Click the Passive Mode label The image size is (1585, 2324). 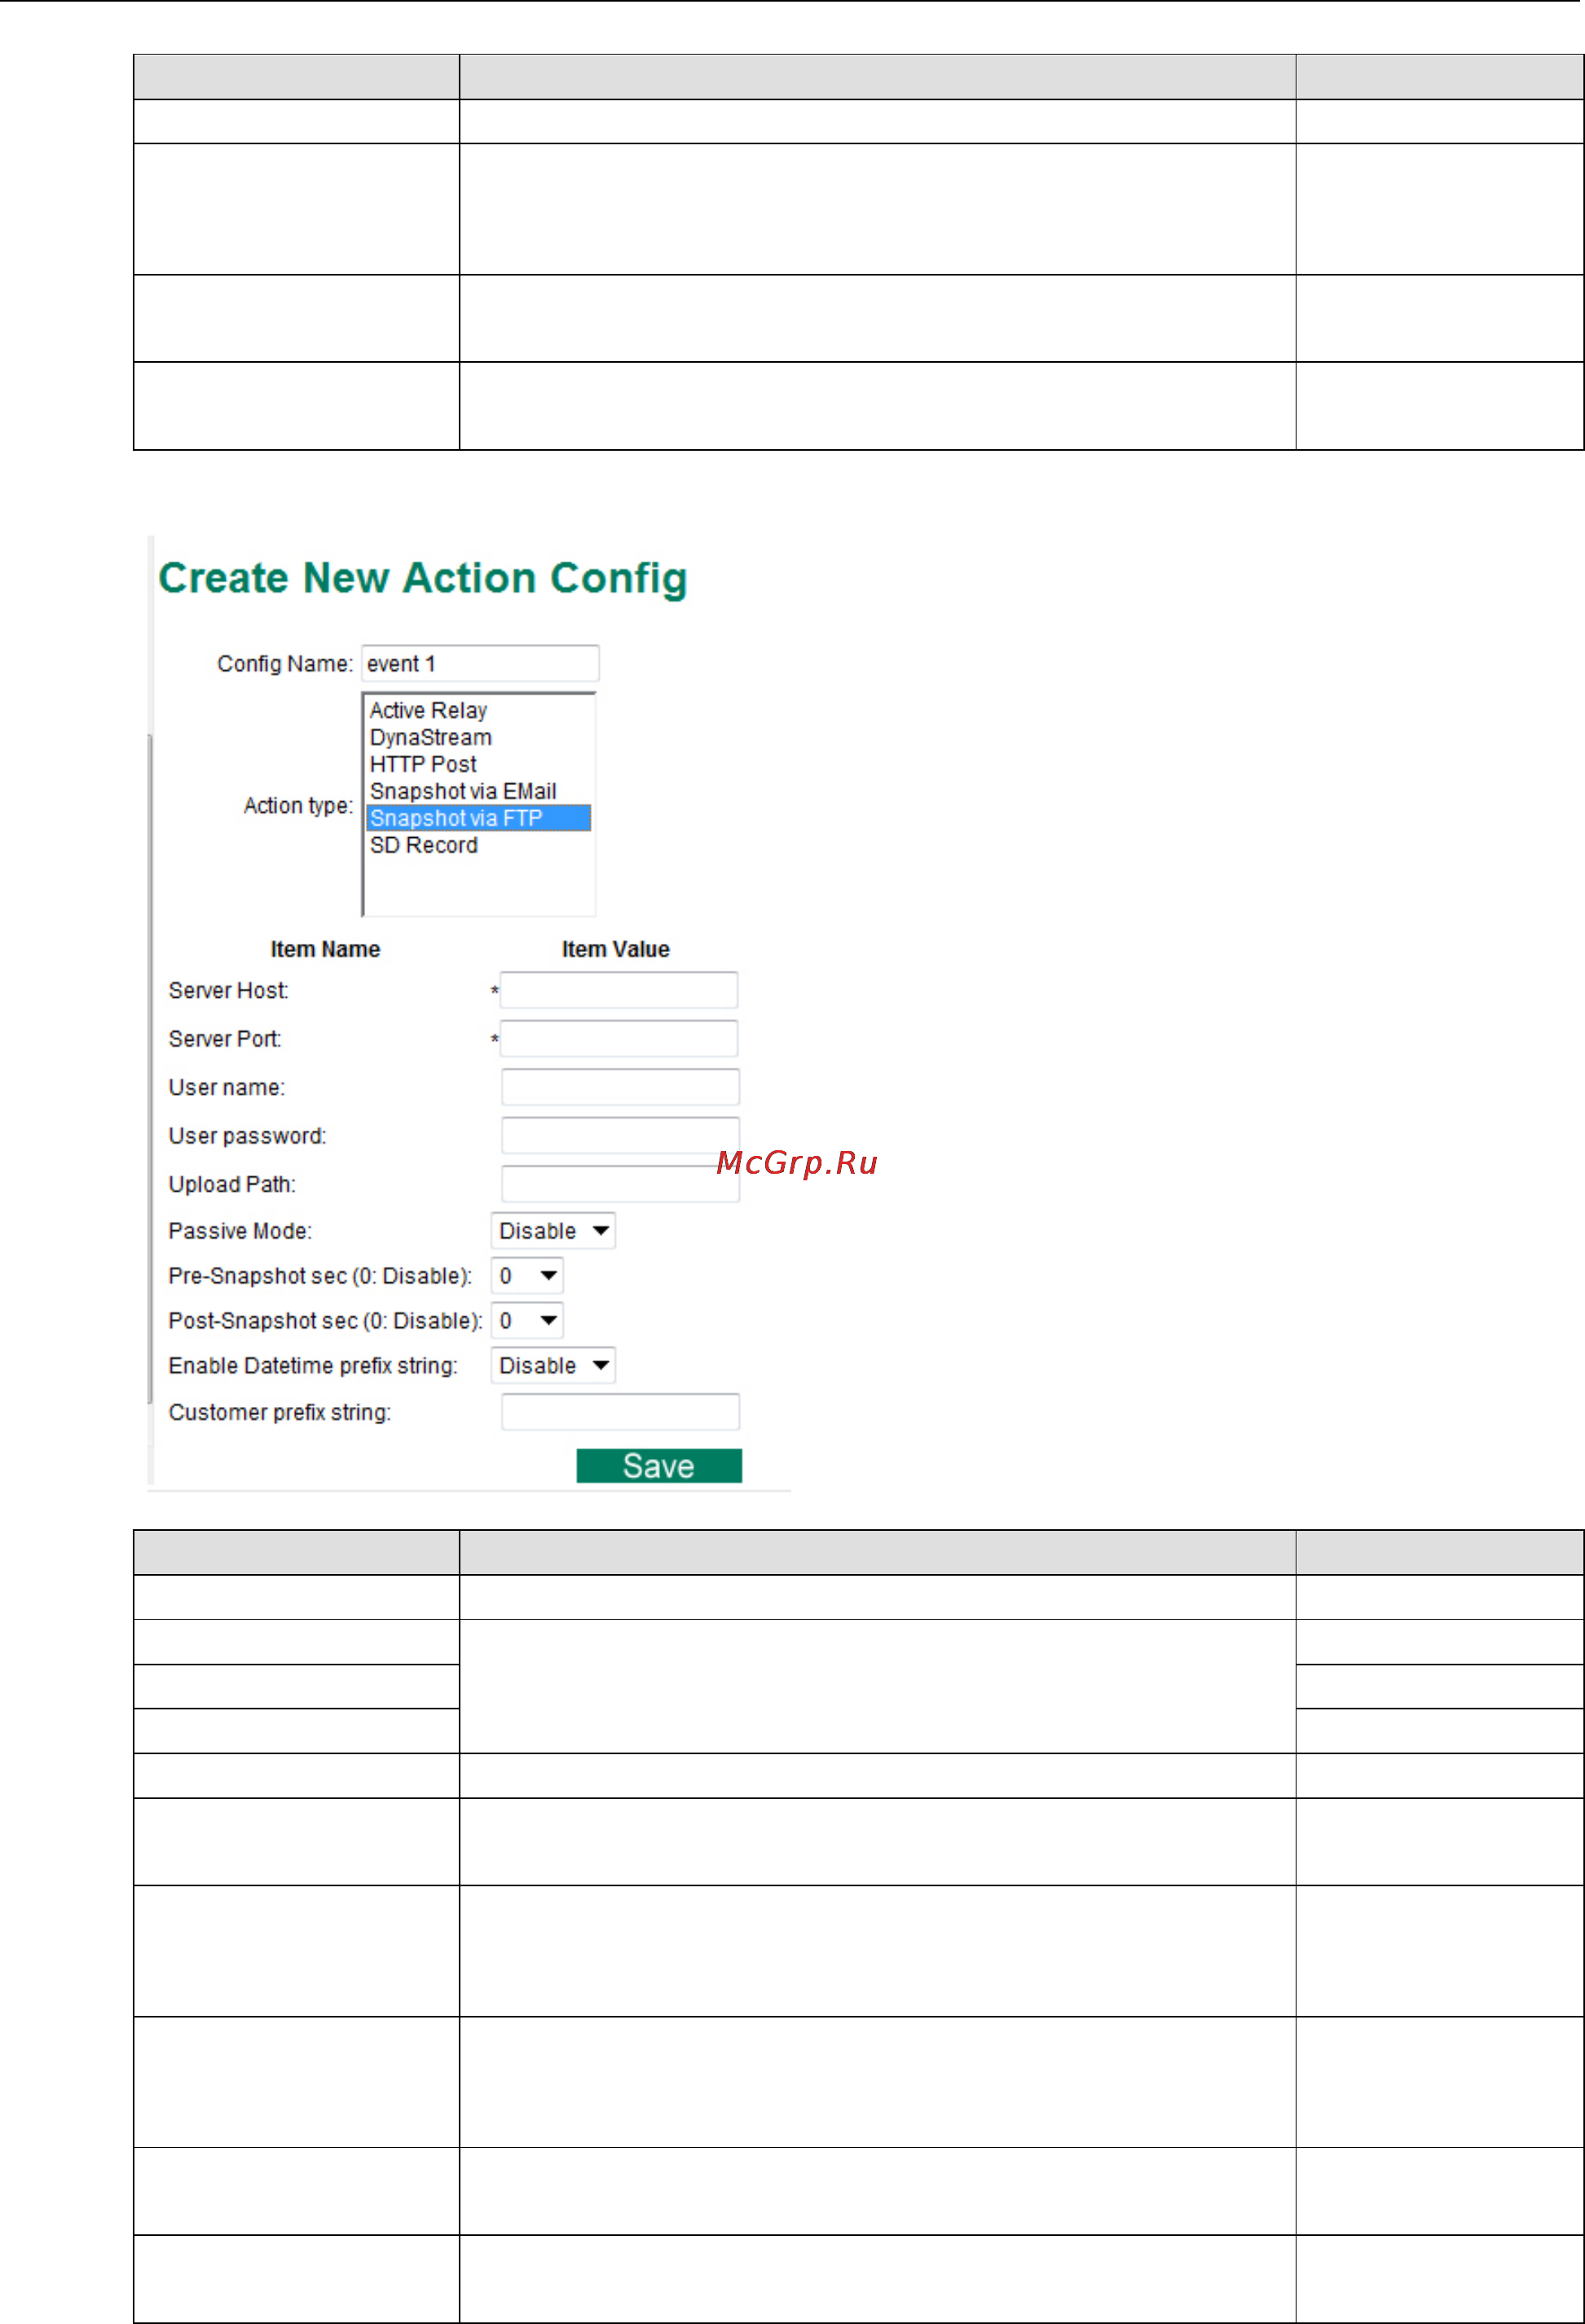tap(240, 1231)
